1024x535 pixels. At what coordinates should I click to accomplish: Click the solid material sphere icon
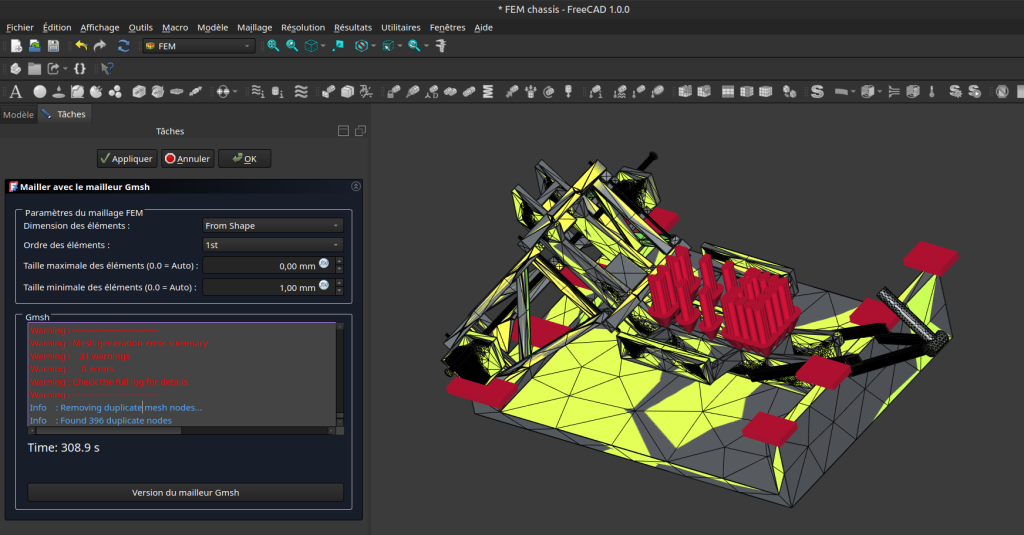coord(40,91)
